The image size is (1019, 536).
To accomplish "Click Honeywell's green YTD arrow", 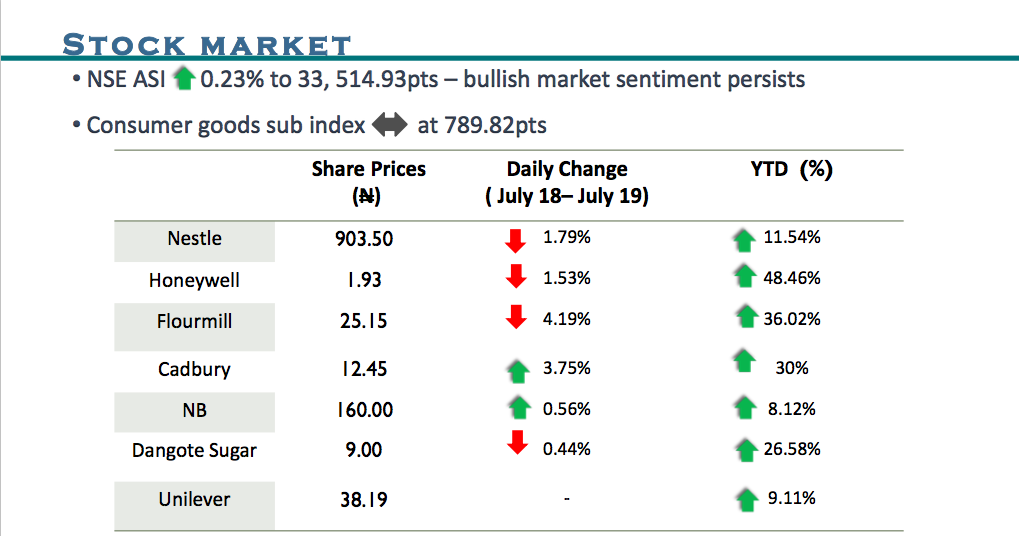I will coord(744,277).
